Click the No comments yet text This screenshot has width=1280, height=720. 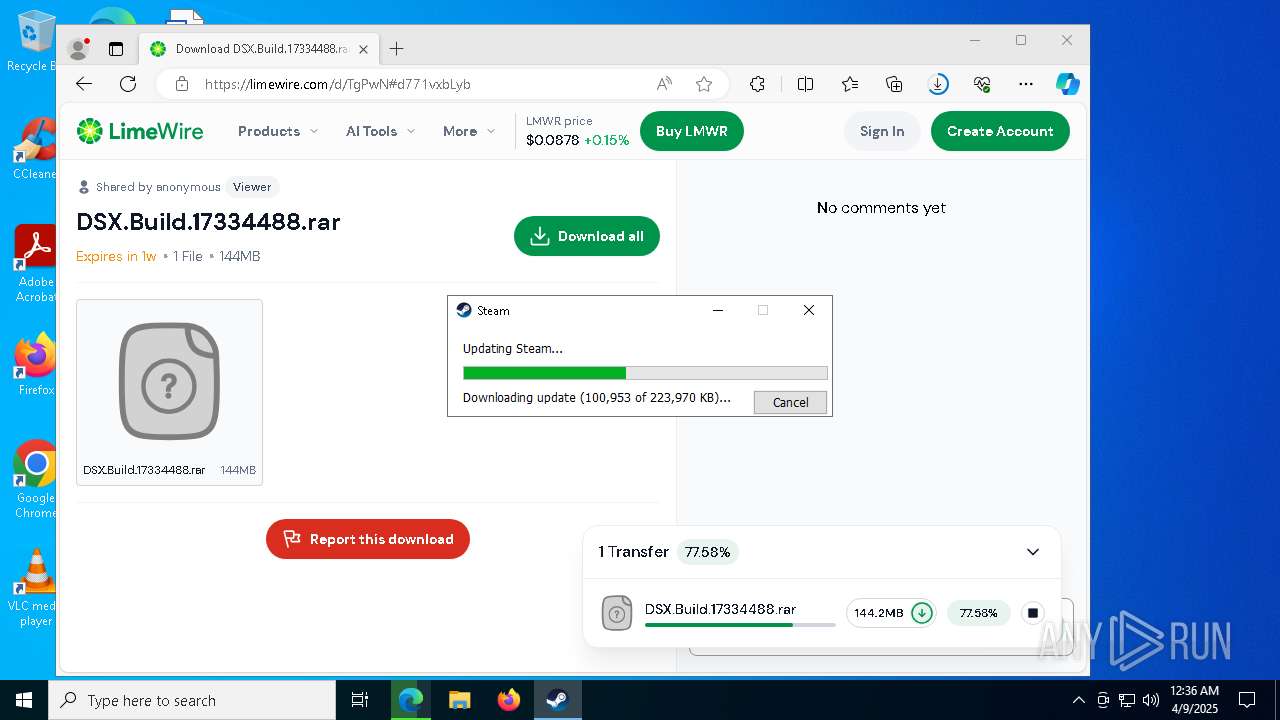tap(881, 208)
